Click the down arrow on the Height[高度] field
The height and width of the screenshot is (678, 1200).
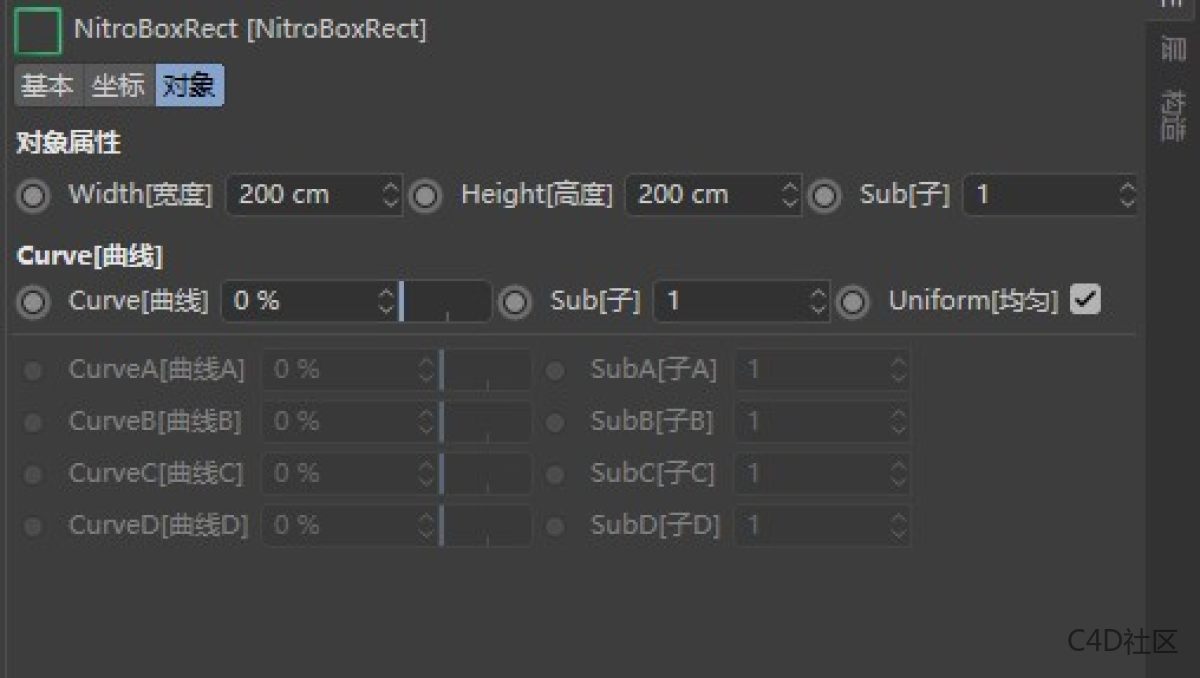pyautogui.click(x=792, y=202)
